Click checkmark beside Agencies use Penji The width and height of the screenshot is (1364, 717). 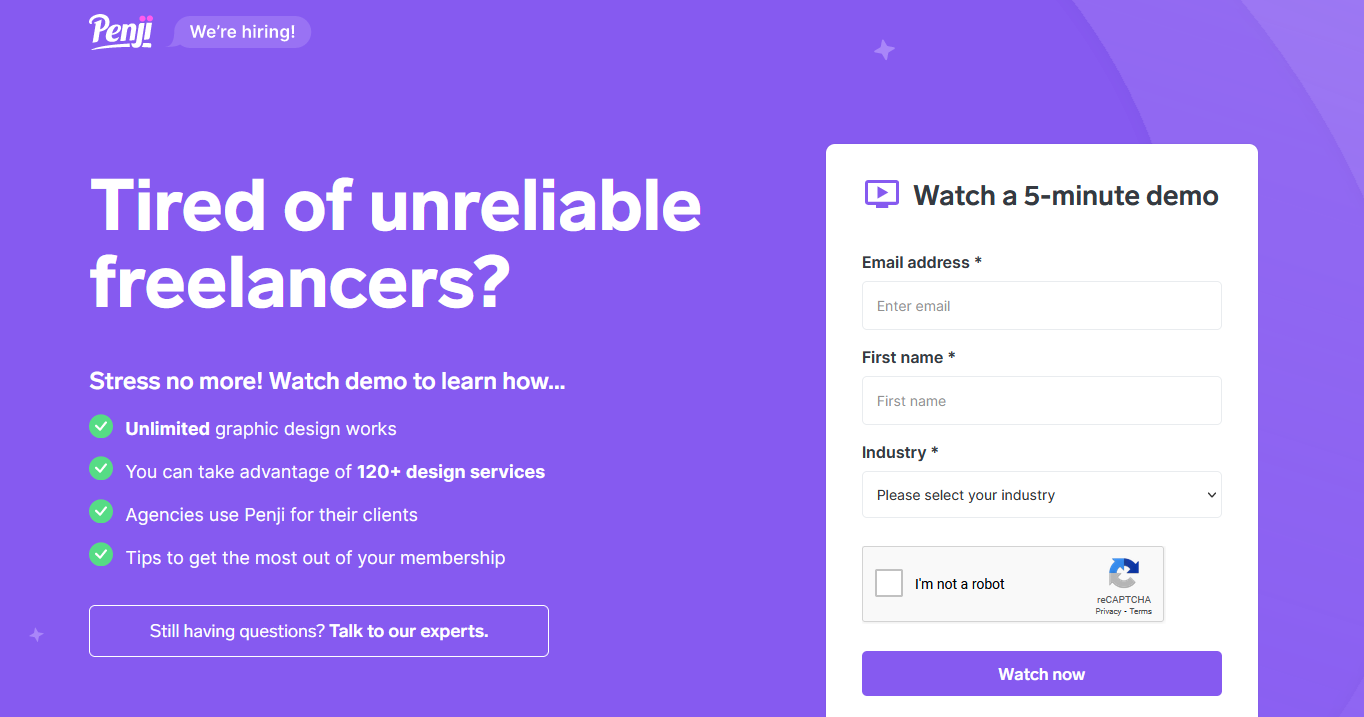pos(101,512)
